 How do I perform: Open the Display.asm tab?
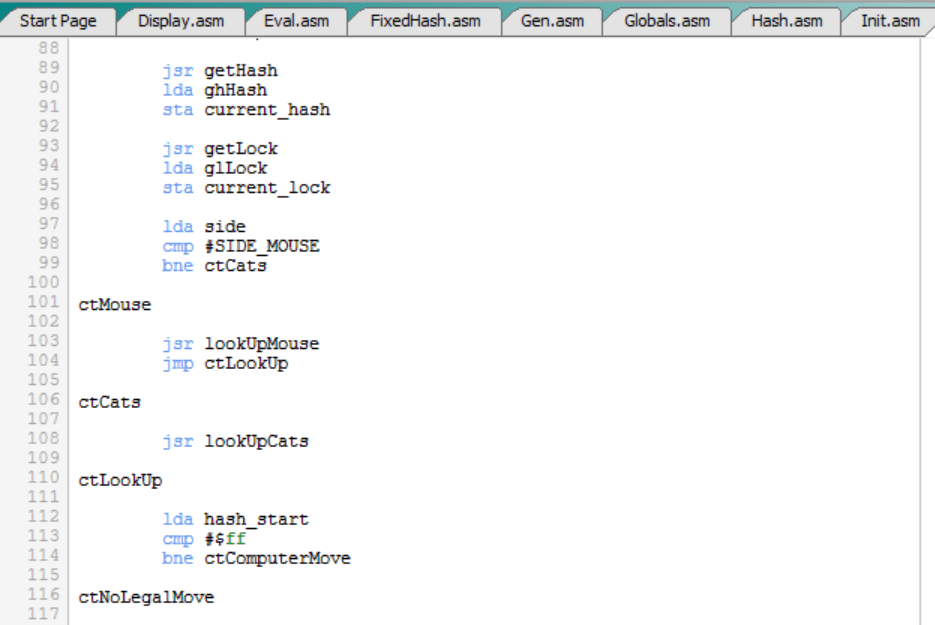tap(181, 21)
